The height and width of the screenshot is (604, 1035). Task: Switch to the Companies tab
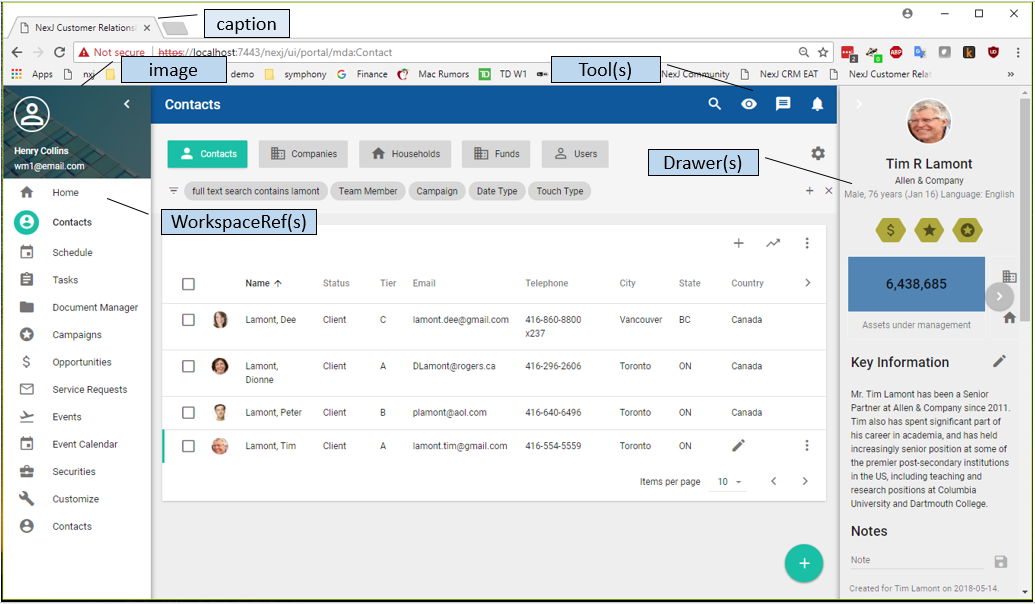coord(304,154)
